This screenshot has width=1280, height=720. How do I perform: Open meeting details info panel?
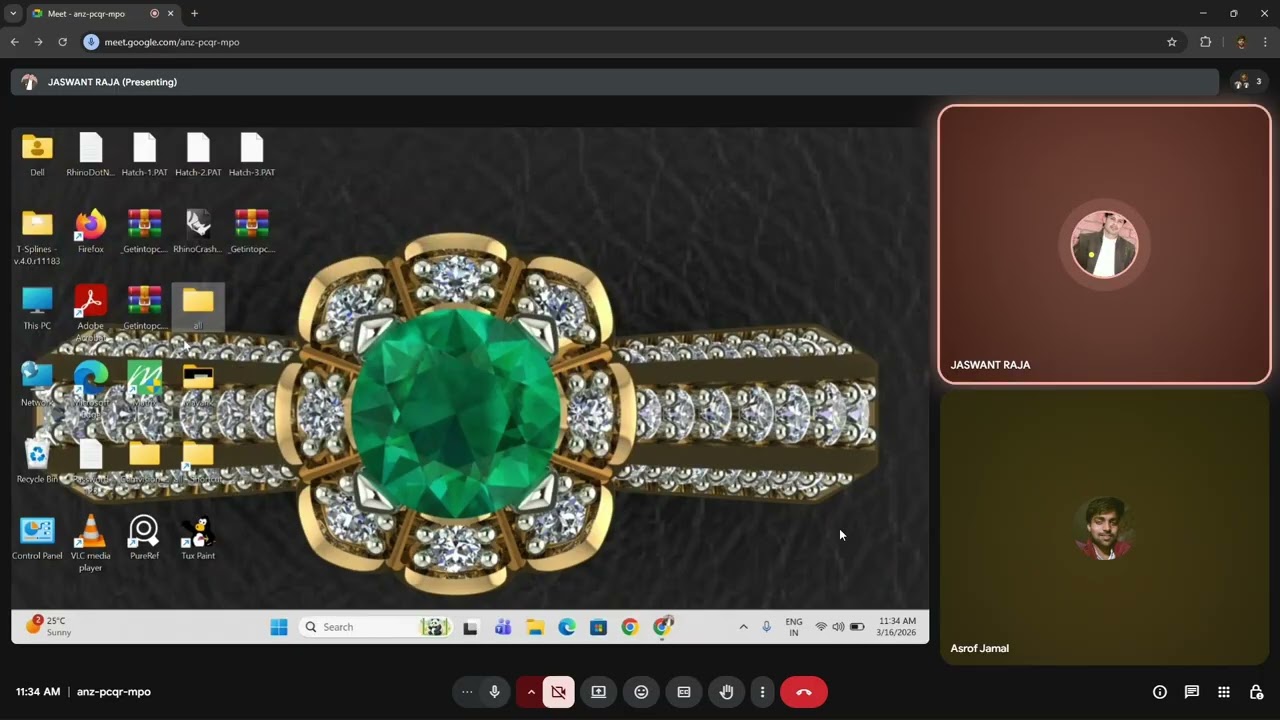click(x=1160, y=692)
